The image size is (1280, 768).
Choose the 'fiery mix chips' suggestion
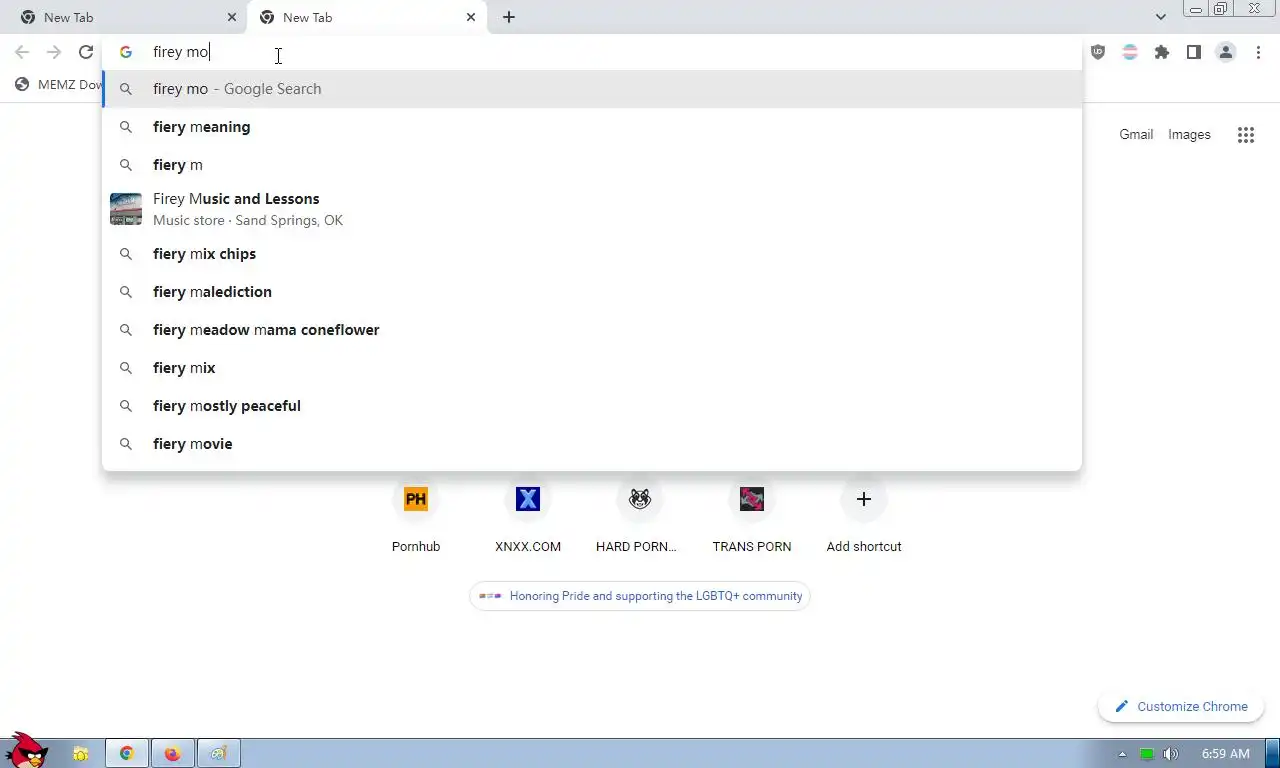pyautogui.click(x=592, y=254)
